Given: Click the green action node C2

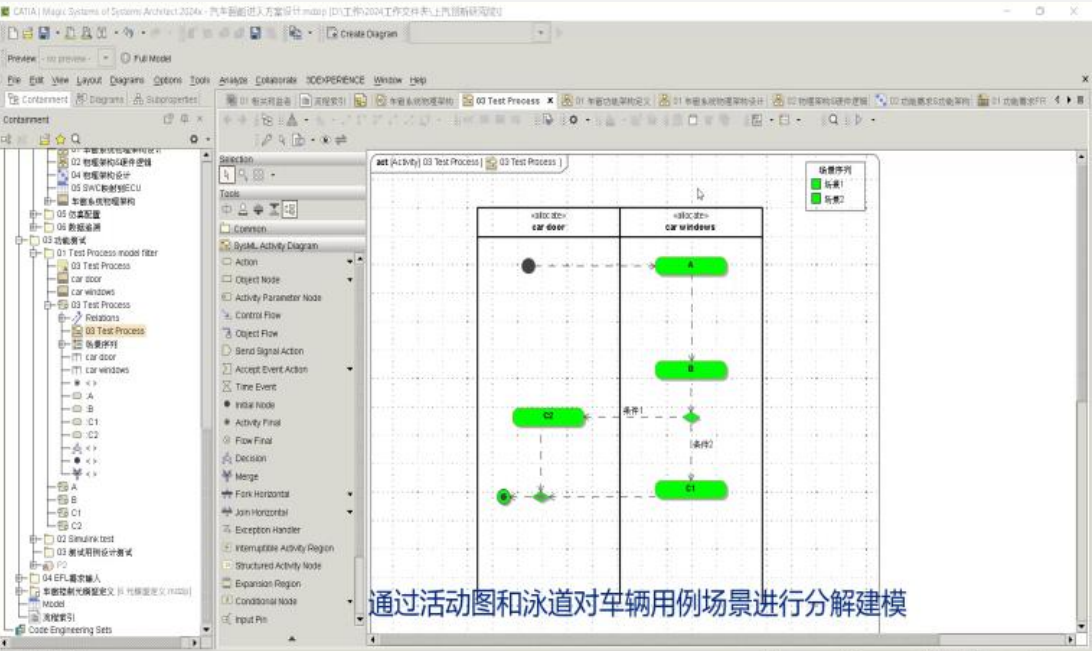Looking at the screenshot, I should point(548,417).
